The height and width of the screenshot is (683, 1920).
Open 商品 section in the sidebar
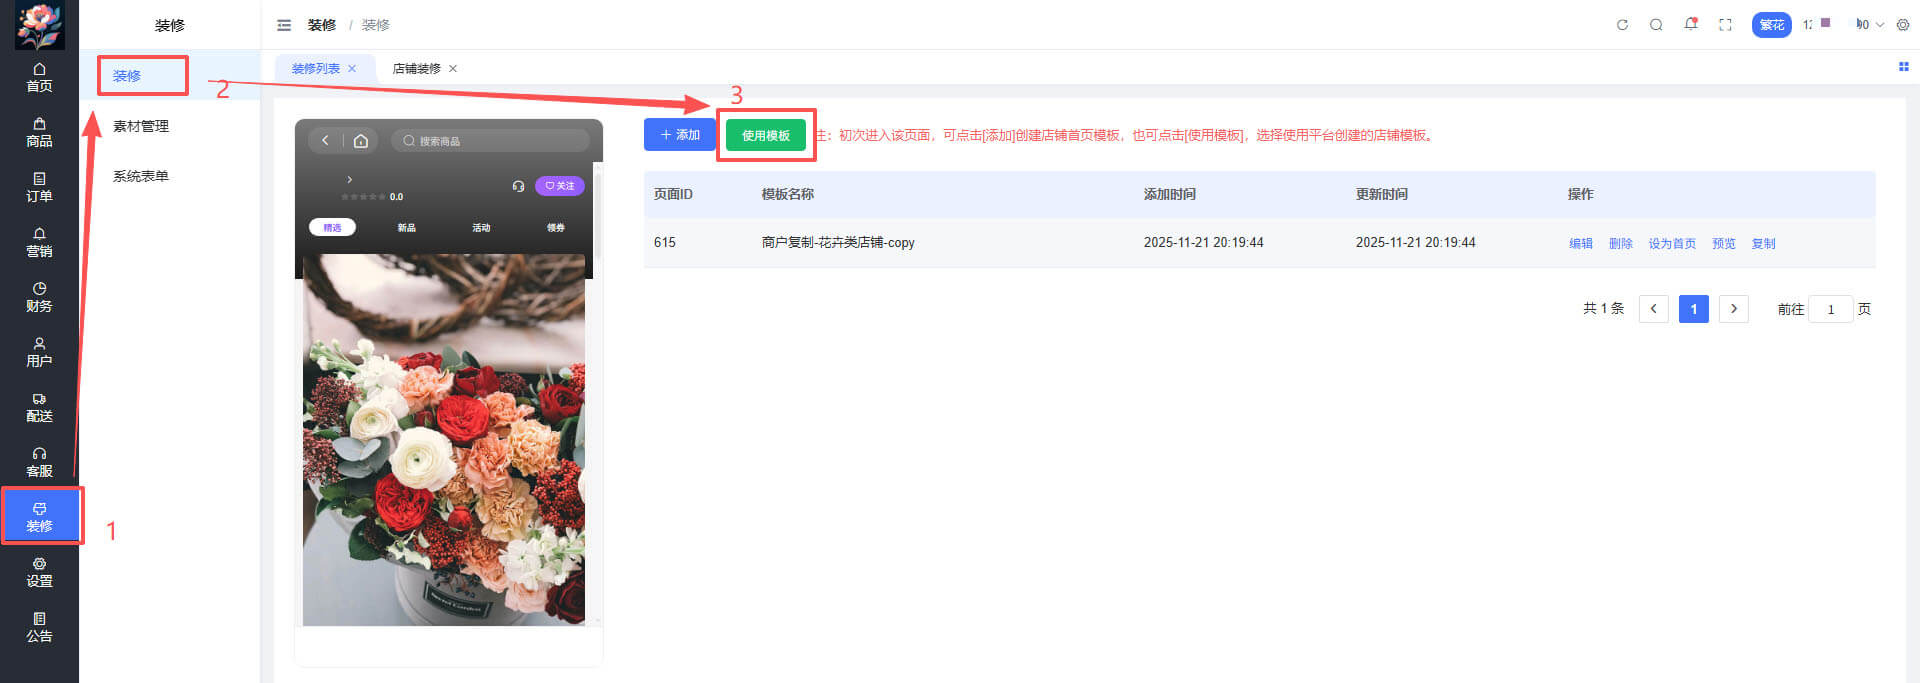coord(39,132)
